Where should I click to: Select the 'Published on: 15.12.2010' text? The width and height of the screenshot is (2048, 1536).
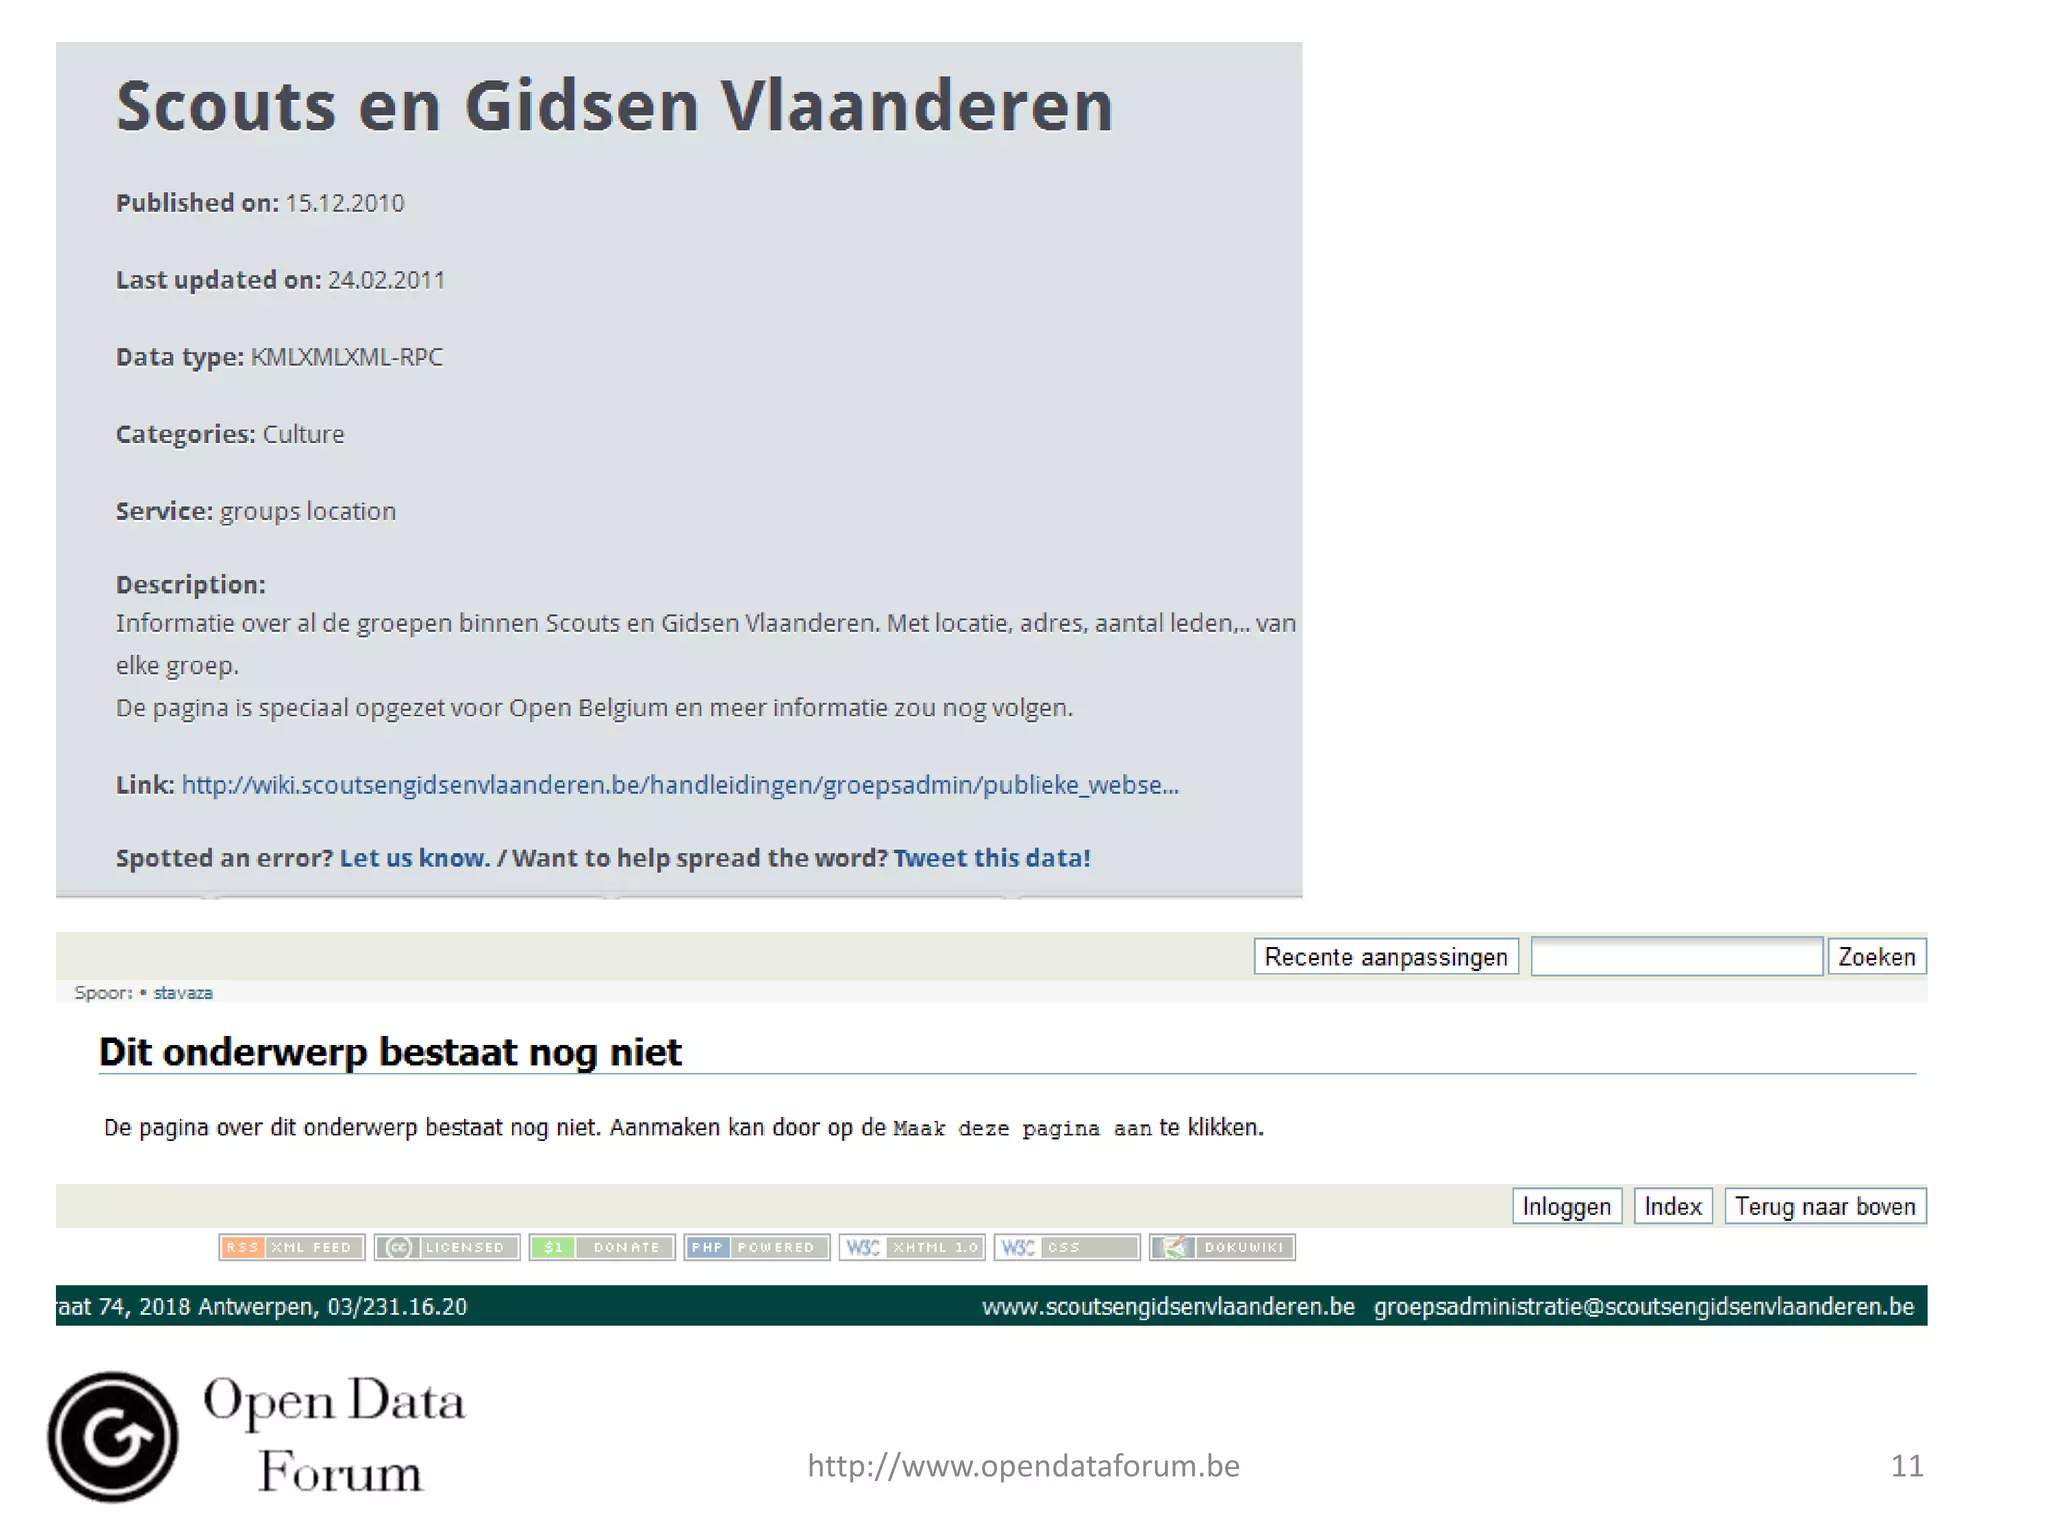(260, 203)
